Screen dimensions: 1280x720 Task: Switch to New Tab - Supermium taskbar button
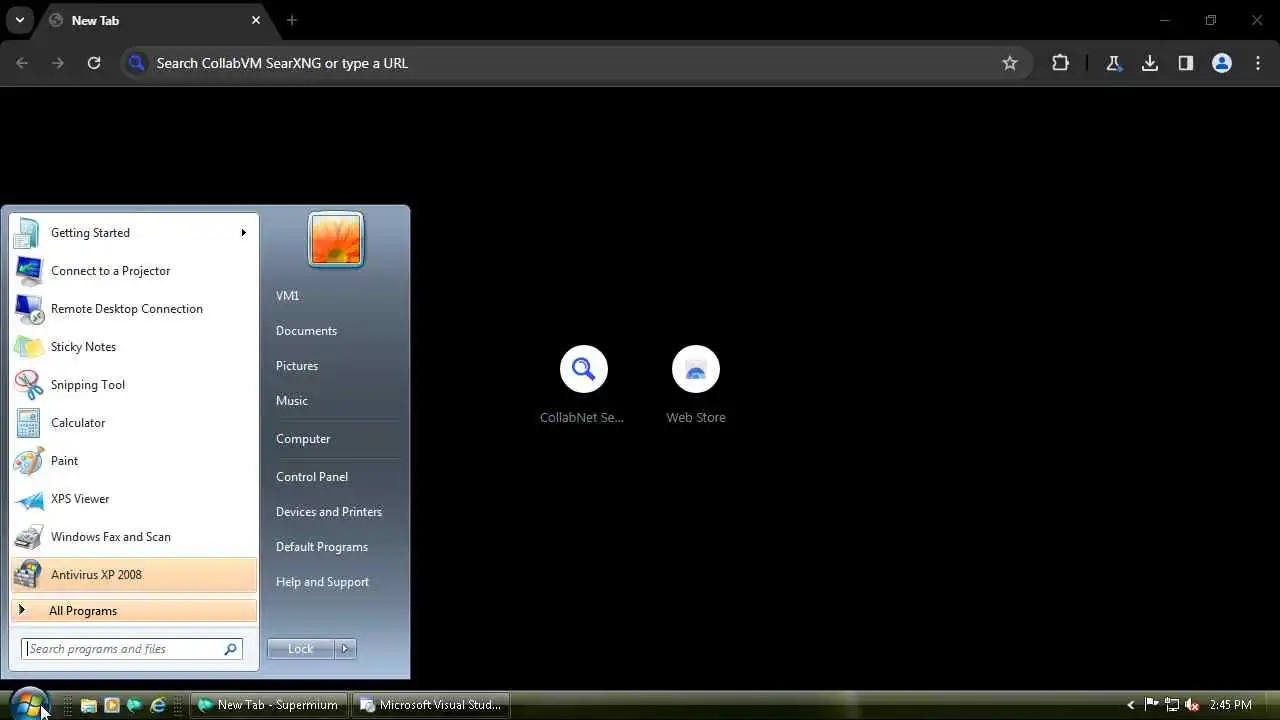point(269,705)
